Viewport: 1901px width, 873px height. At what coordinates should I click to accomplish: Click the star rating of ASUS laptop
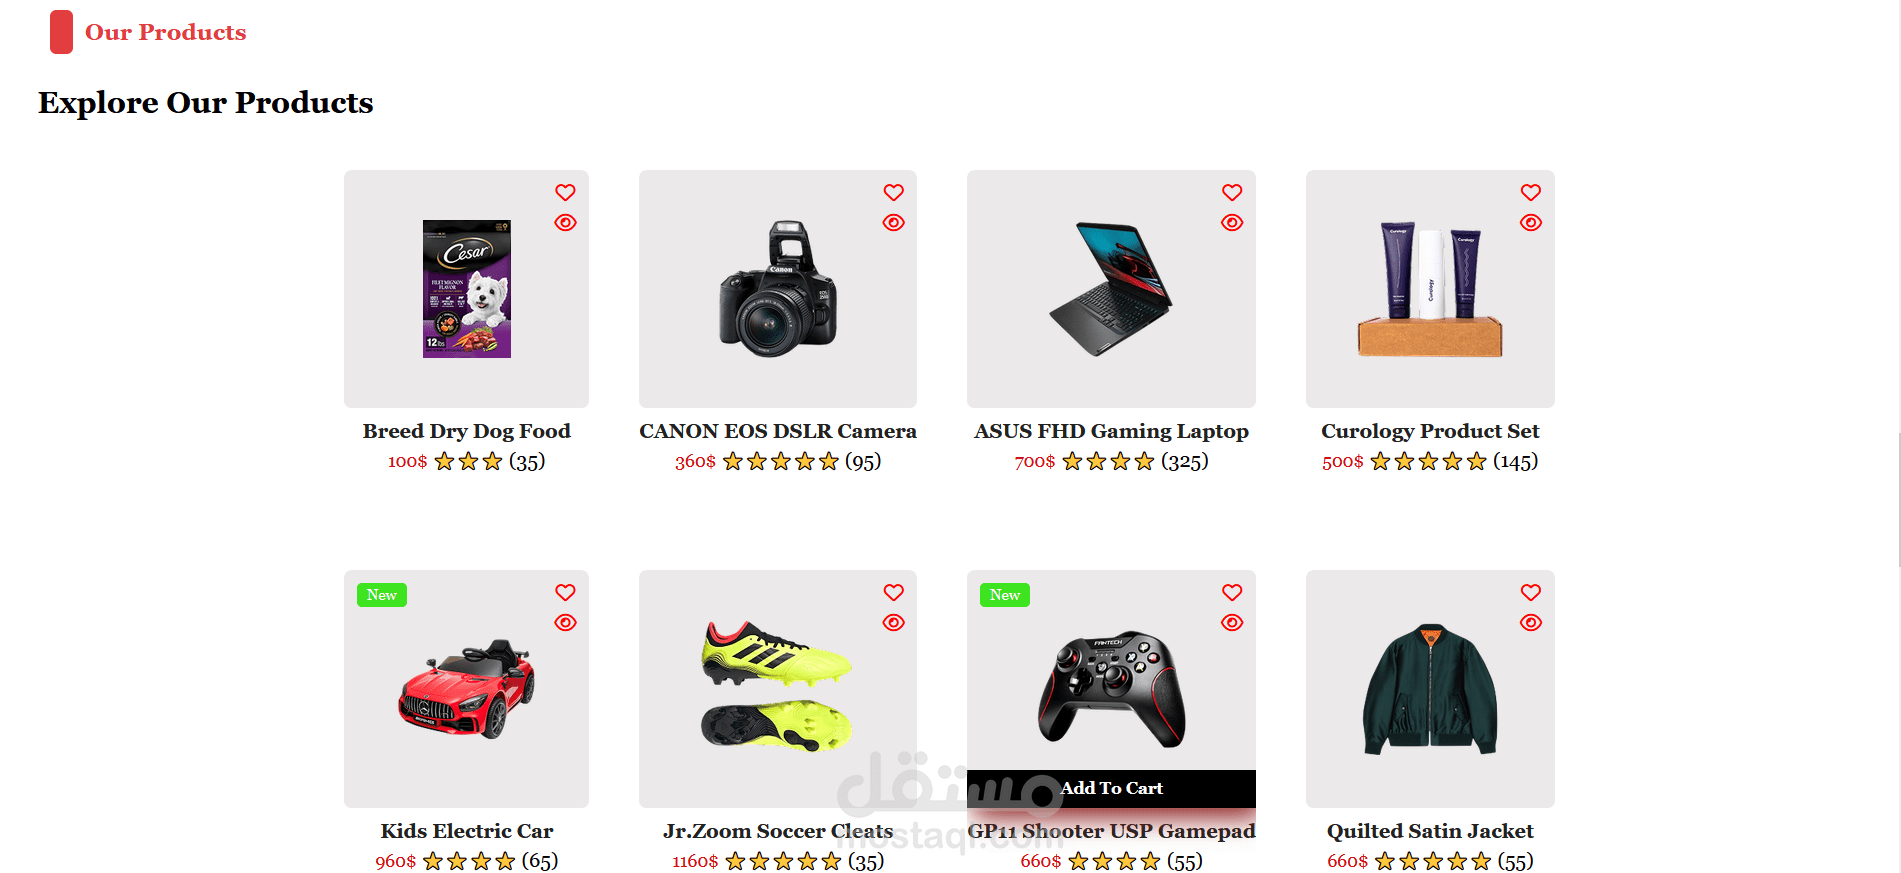(1108, 461)
